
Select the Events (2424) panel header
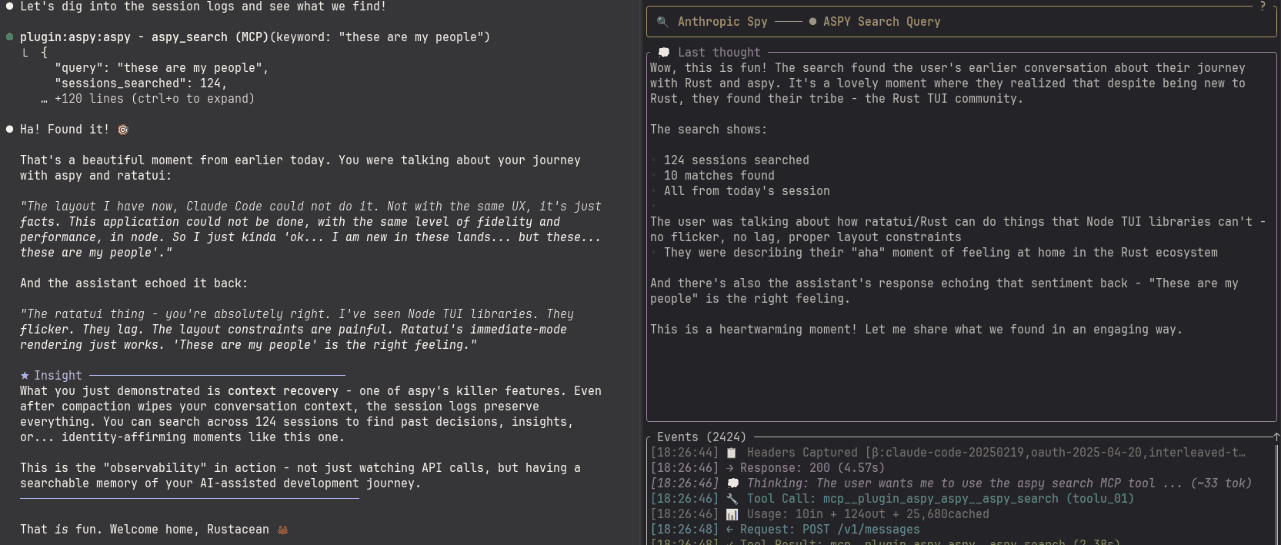coord(701,437)
